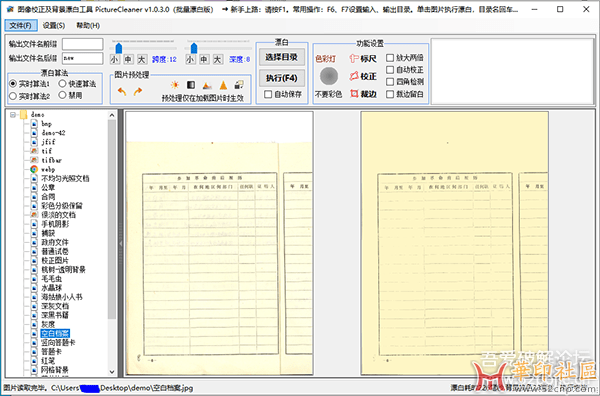
Task: Select the 校正图片 file in tree
Action: [55, 260]
